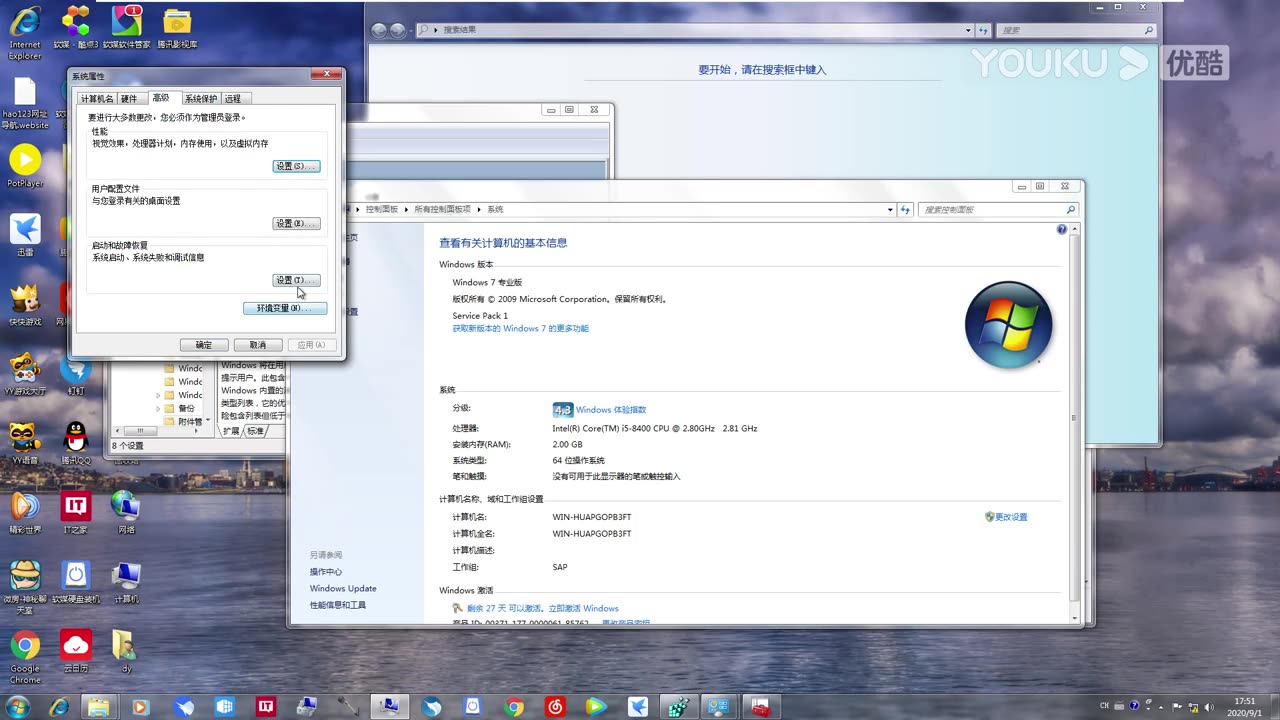Viewport: 1280px width, 720px height.
Task: Select 标准 tab in services window
Action: (255, 431)
